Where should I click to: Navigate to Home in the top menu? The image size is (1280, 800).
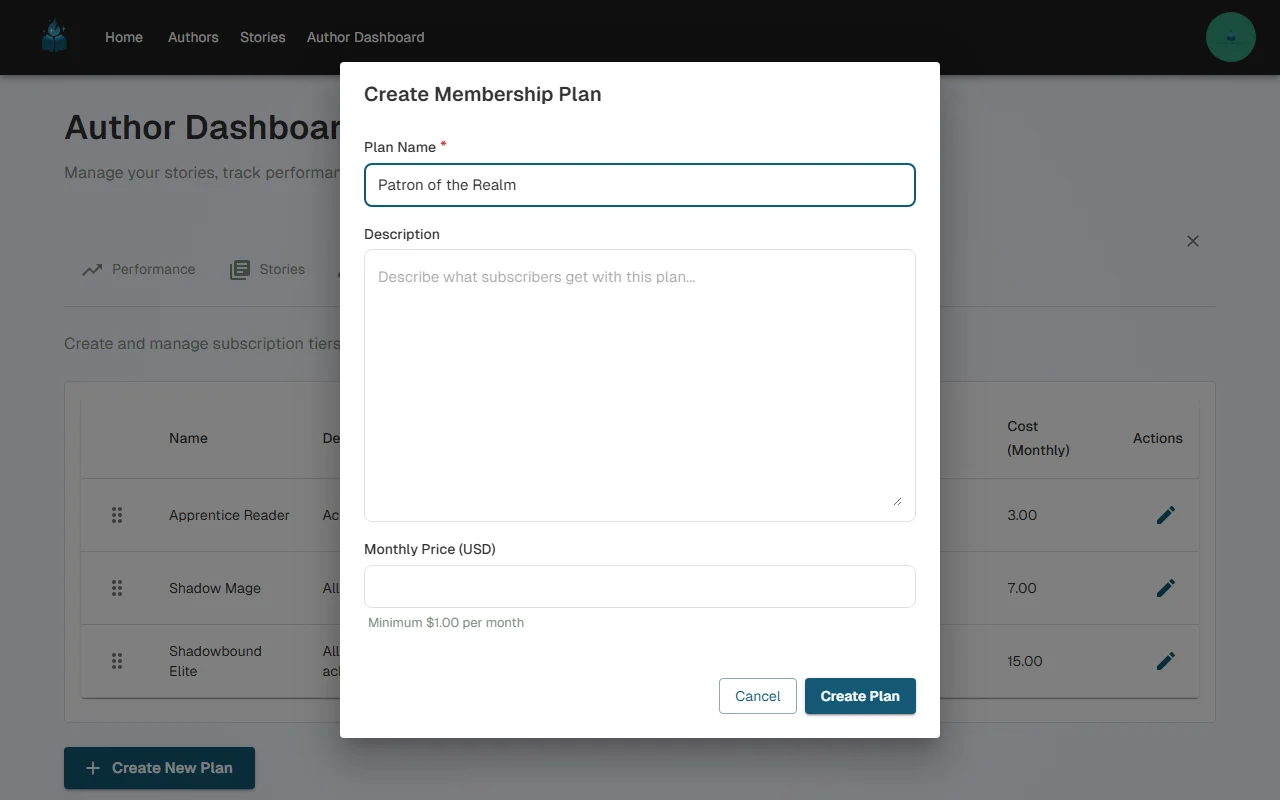click(124, 37)
